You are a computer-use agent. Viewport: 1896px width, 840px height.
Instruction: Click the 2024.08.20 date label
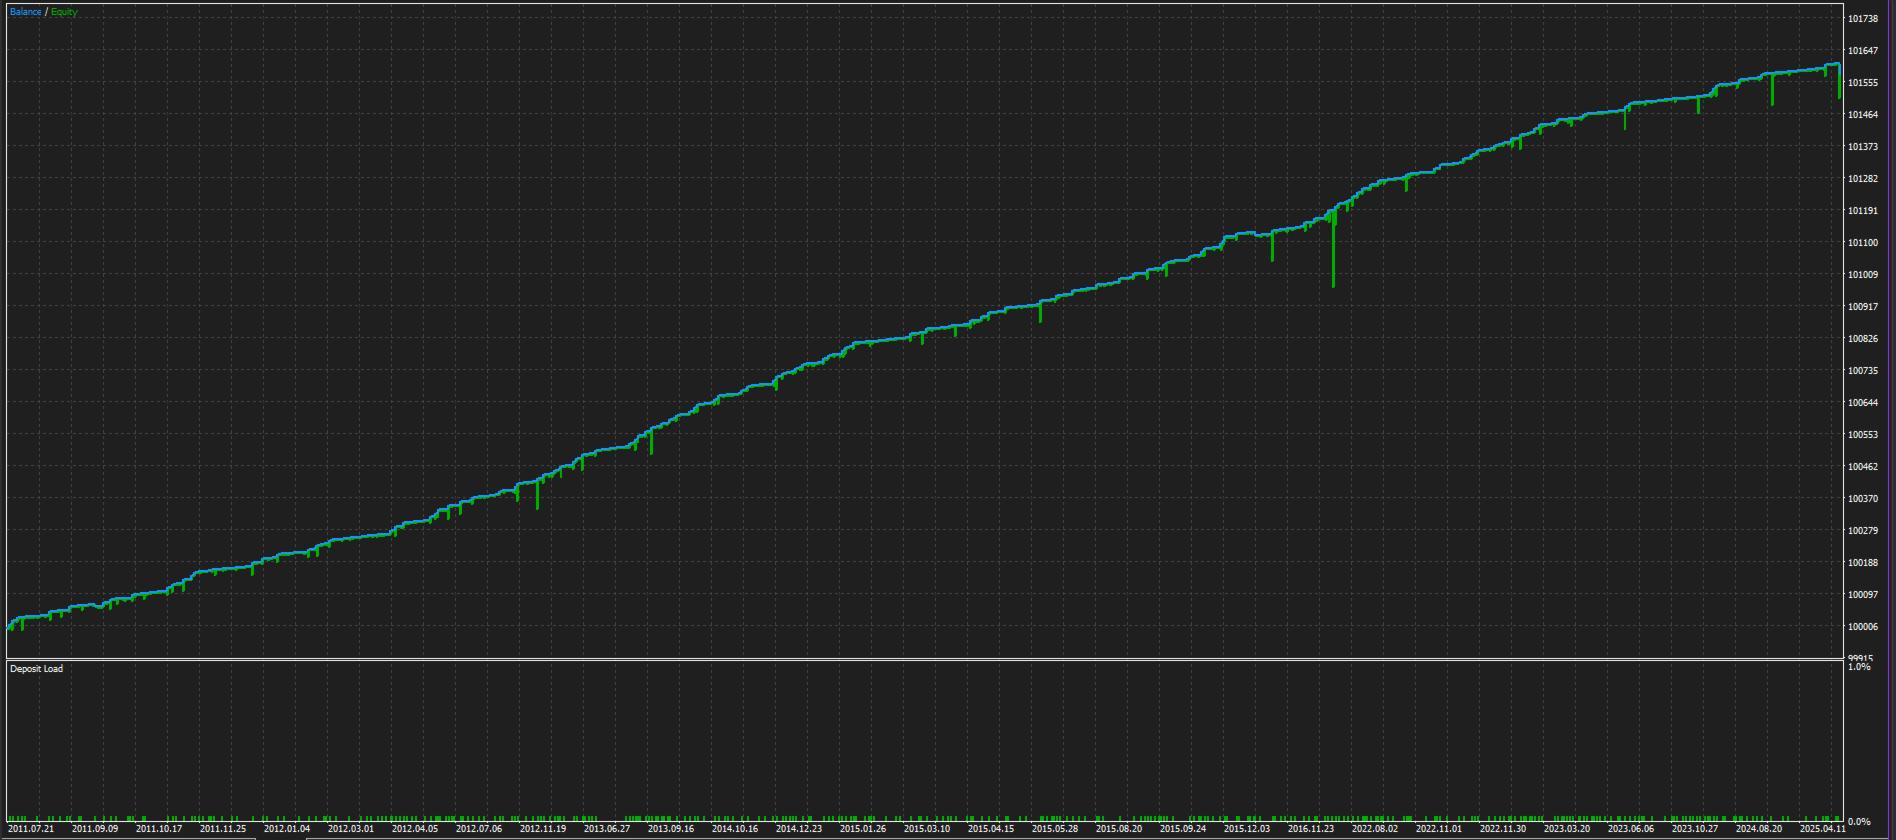coord(1759,829)
